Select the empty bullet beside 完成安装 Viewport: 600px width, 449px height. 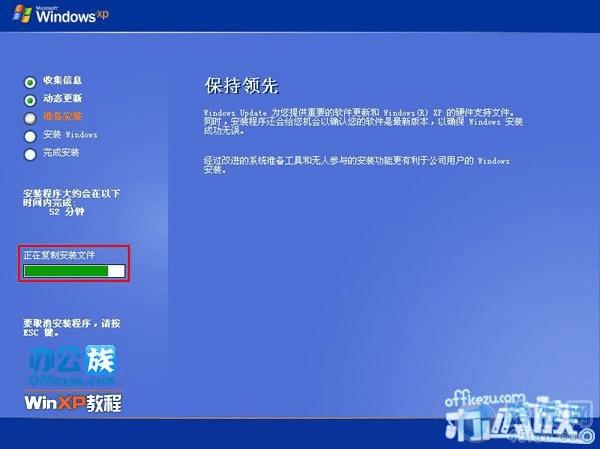[30, 154]
